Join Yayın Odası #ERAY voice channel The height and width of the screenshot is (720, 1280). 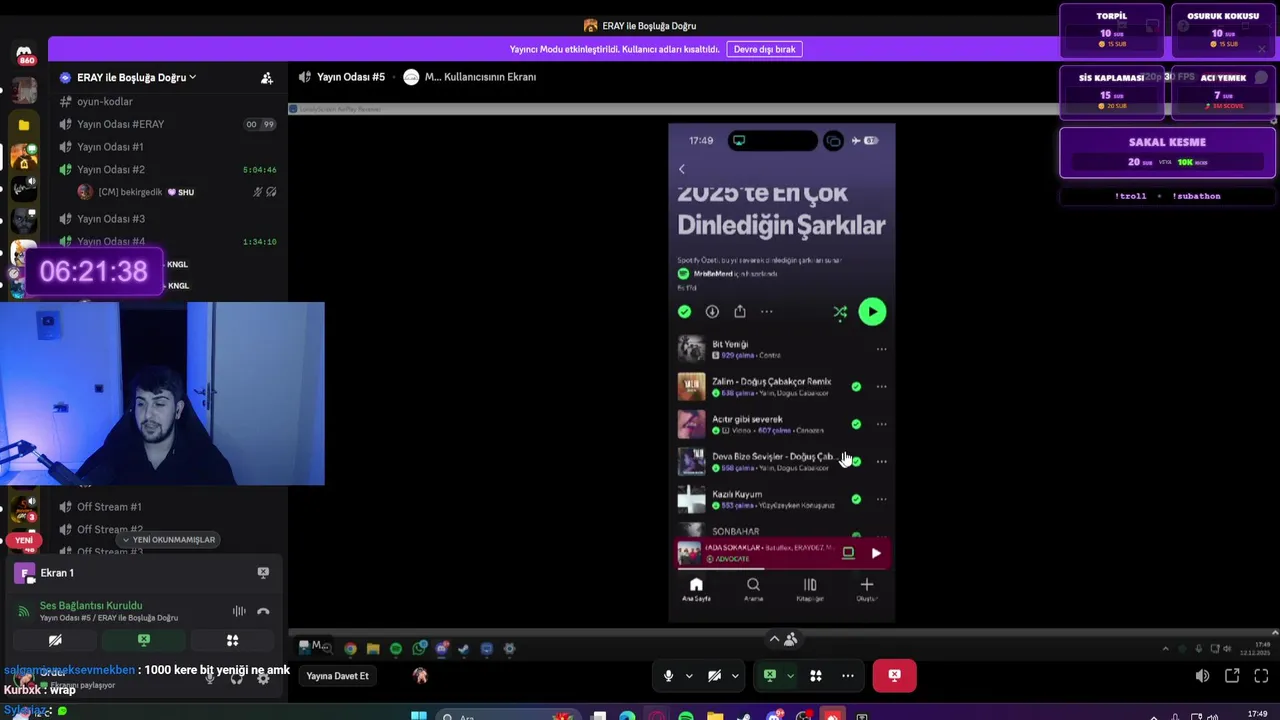click(x=168, y=124)
